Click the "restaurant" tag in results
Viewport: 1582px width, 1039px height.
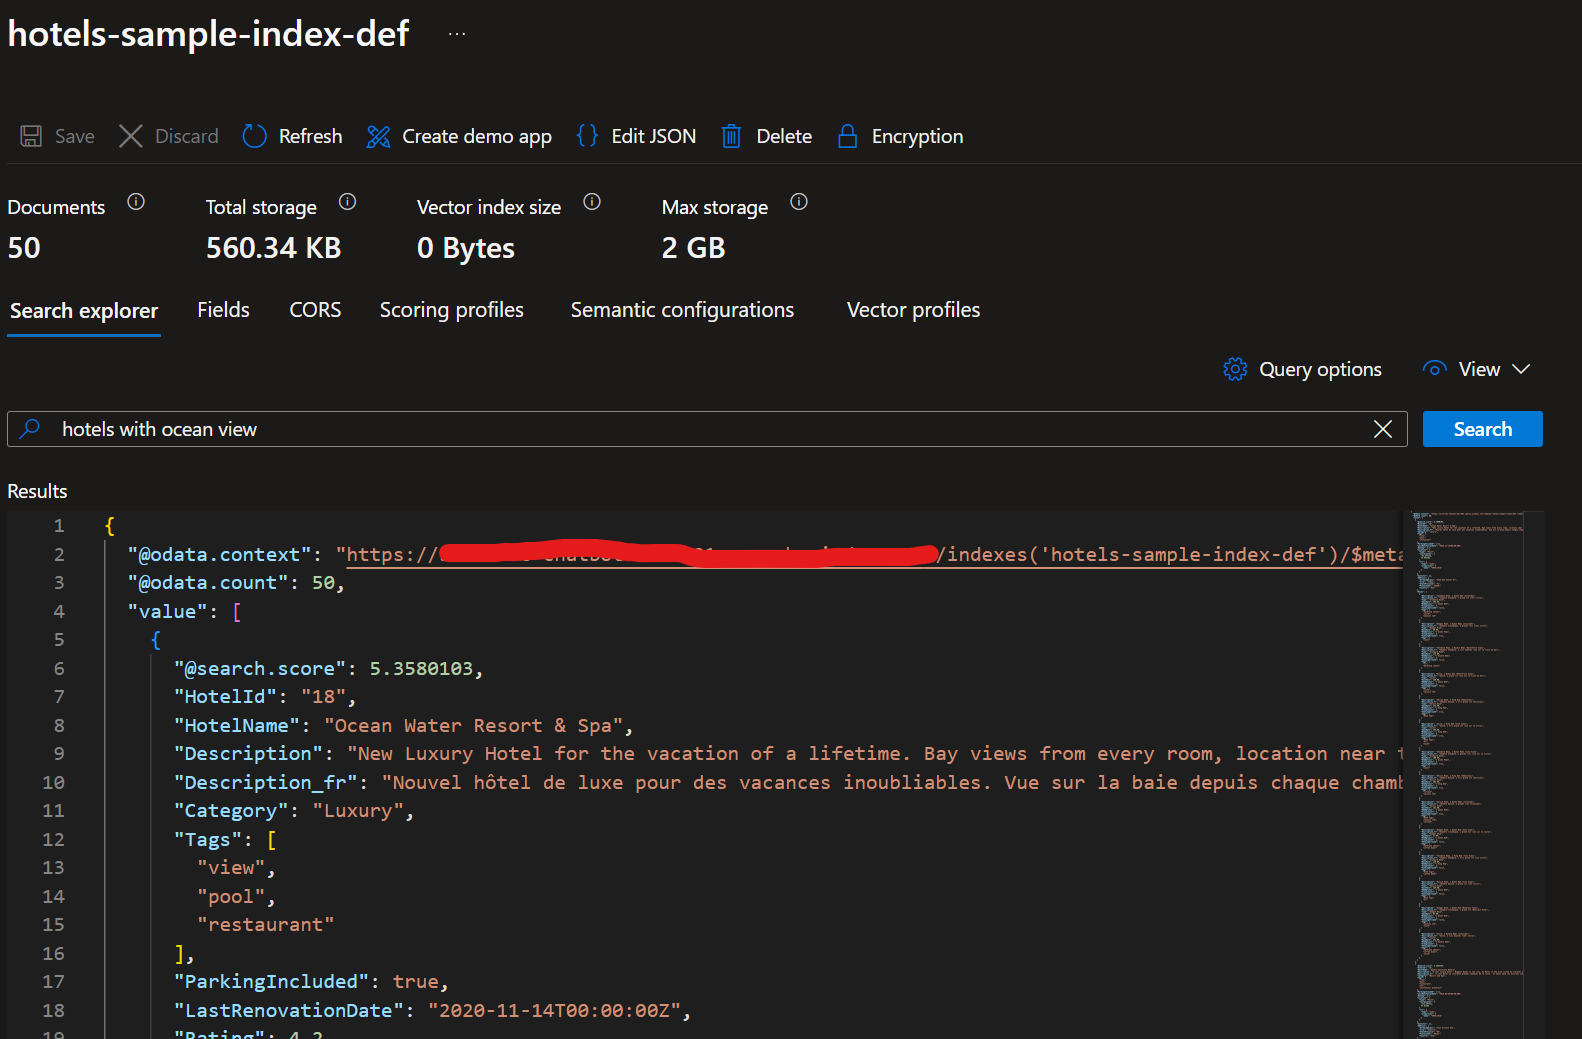click(x=266, y=925)
